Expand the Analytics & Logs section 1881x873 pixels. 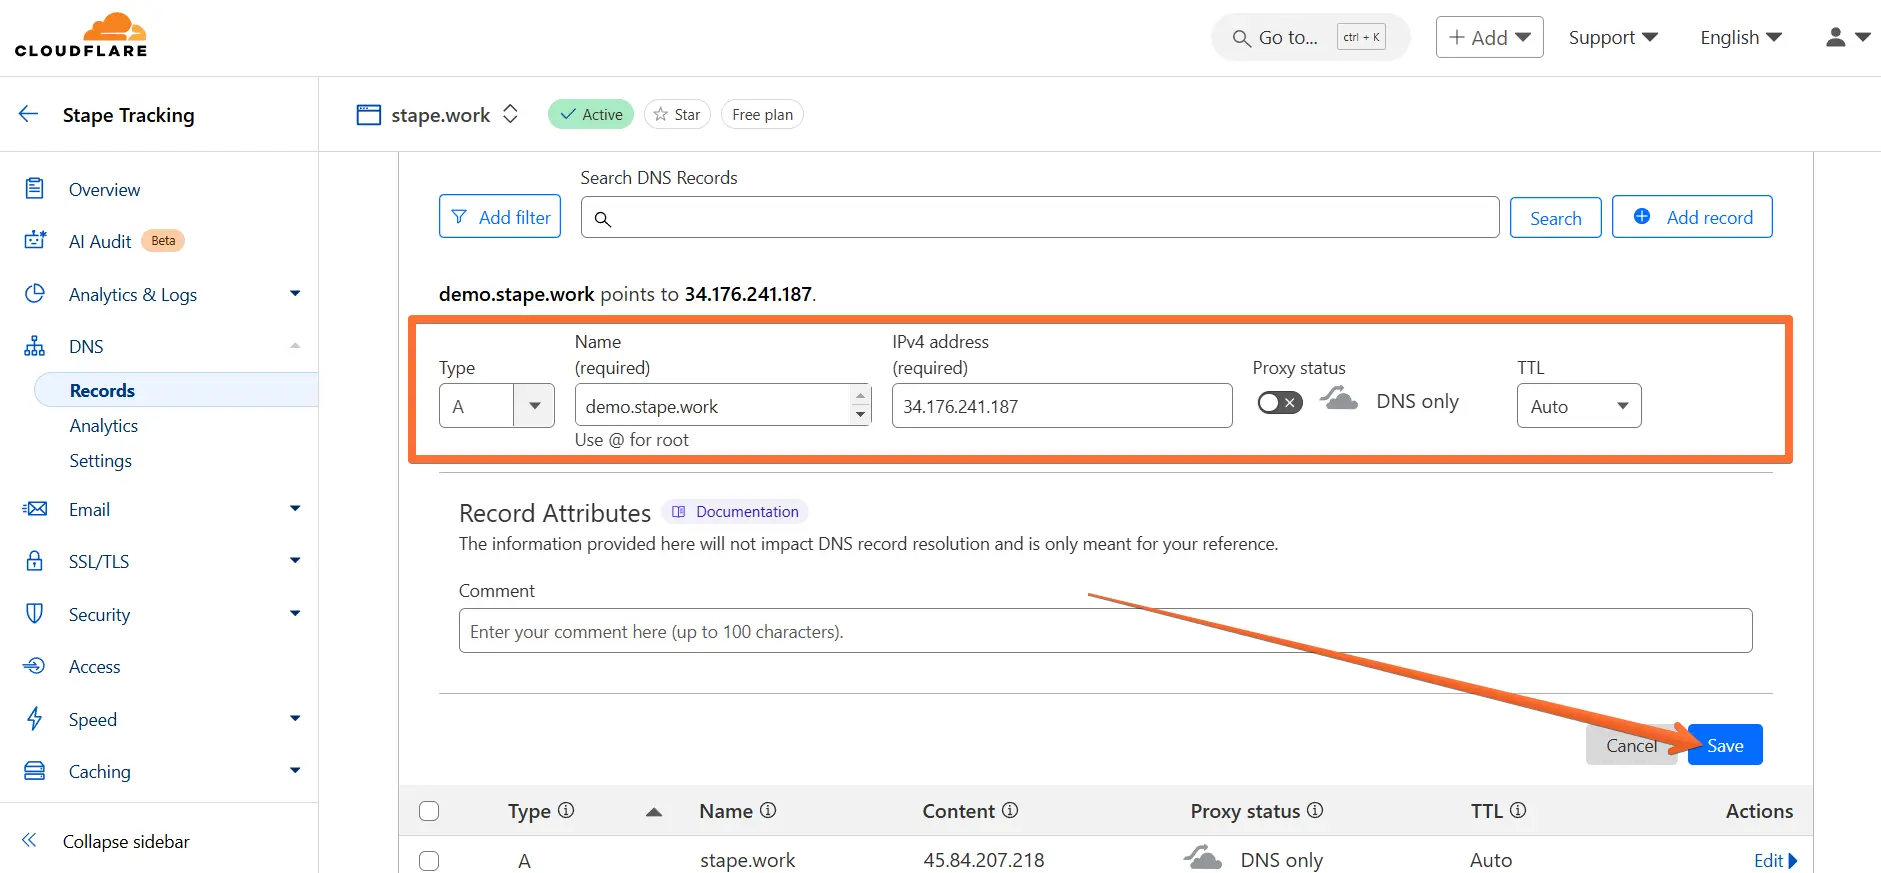[295, 293]
